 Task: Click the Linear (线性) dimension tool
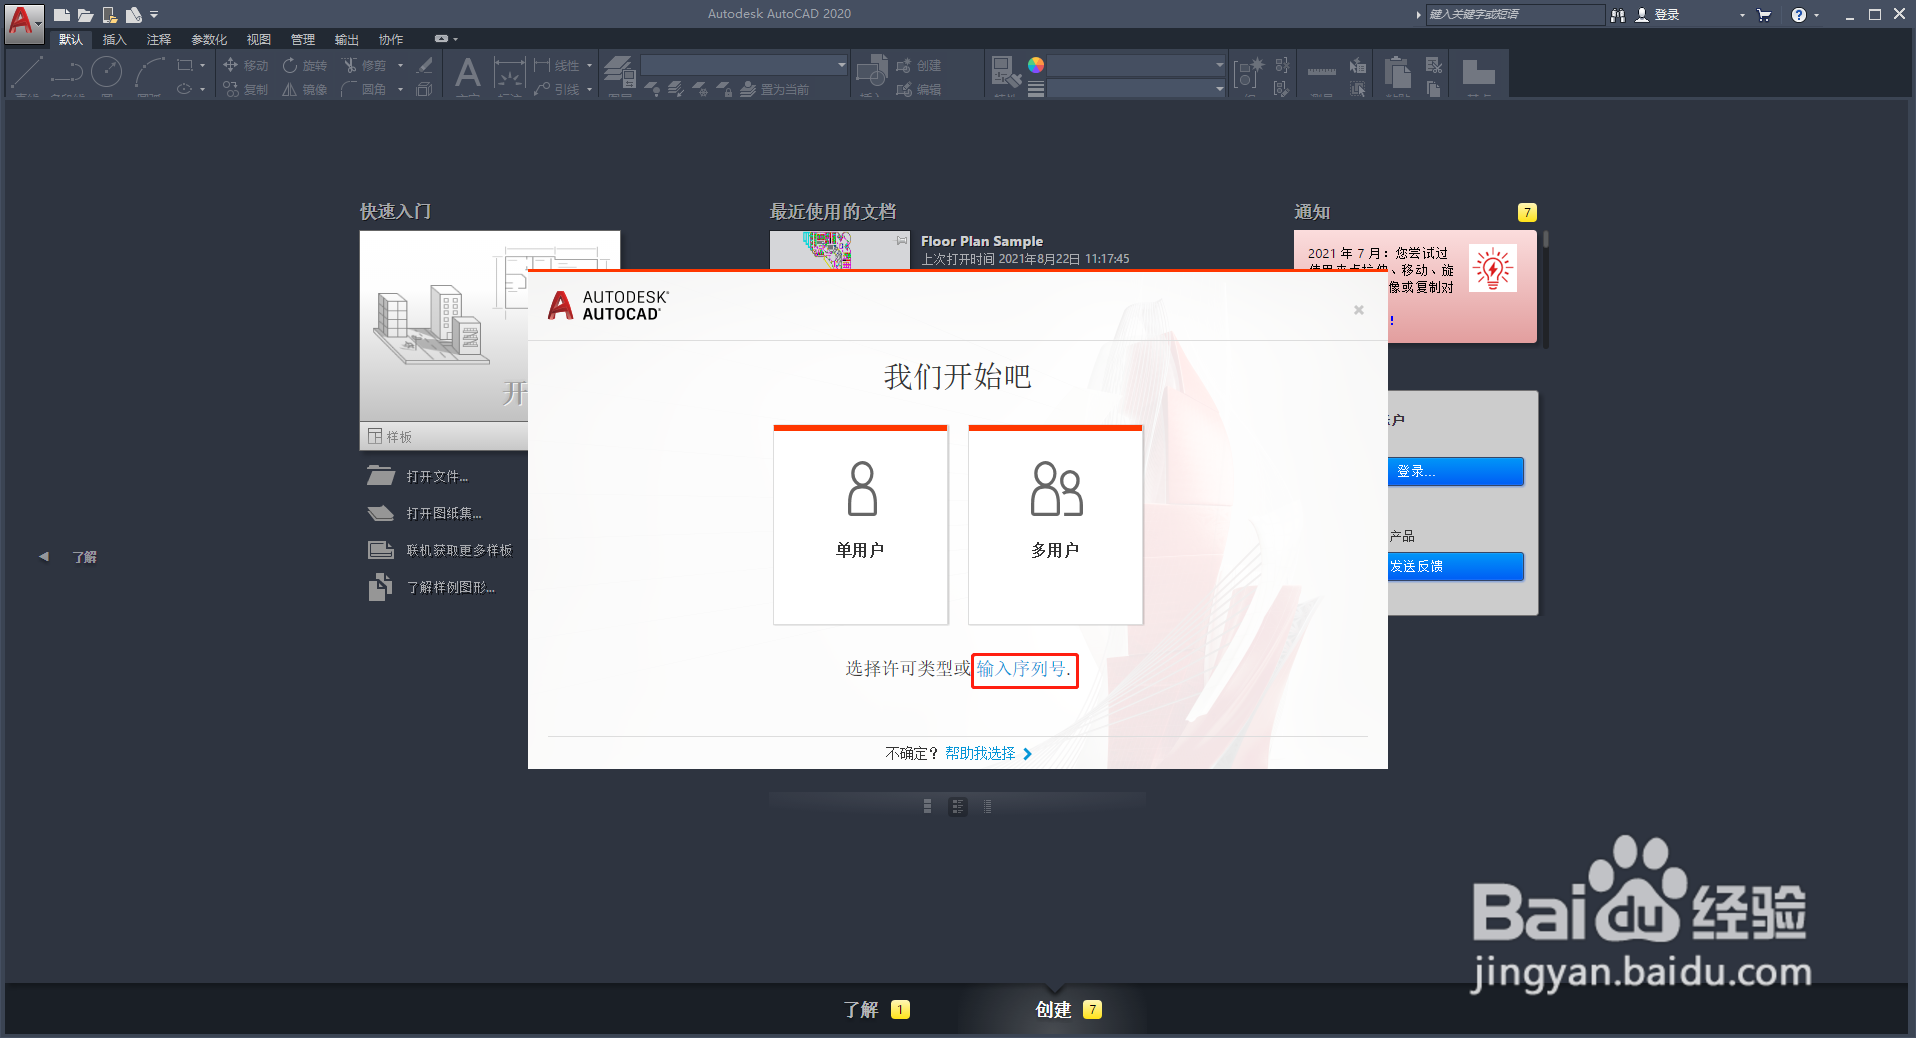click(x=557, y=65)
